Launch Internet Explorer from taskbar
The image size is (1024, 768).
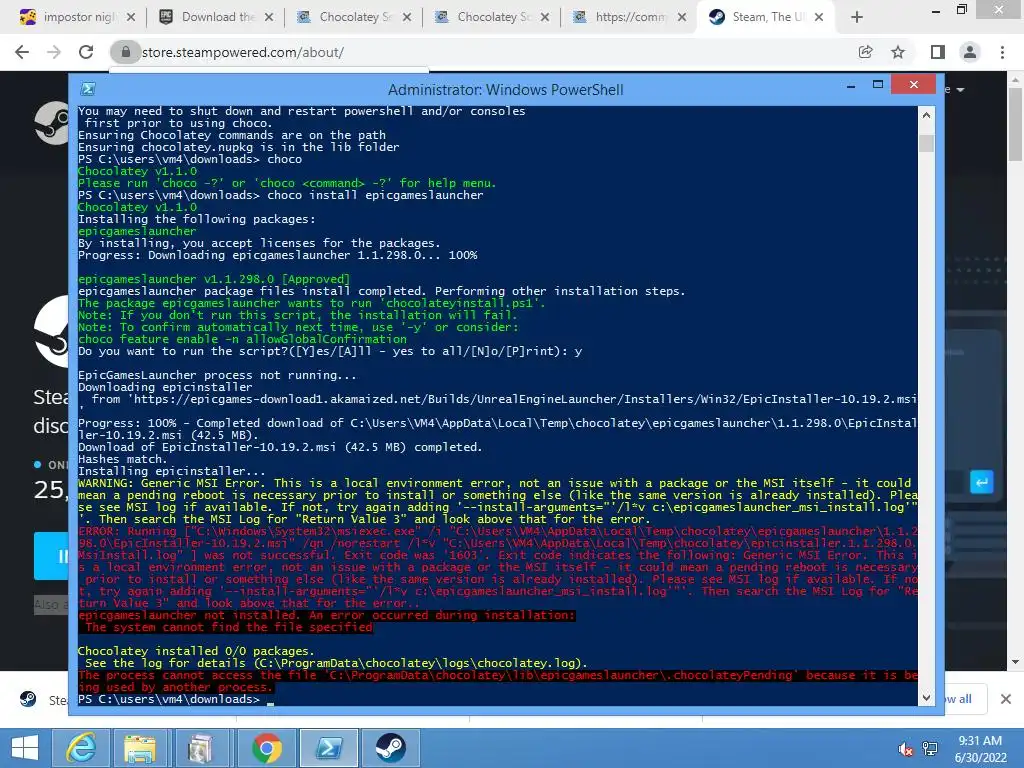tap(81, 748)
